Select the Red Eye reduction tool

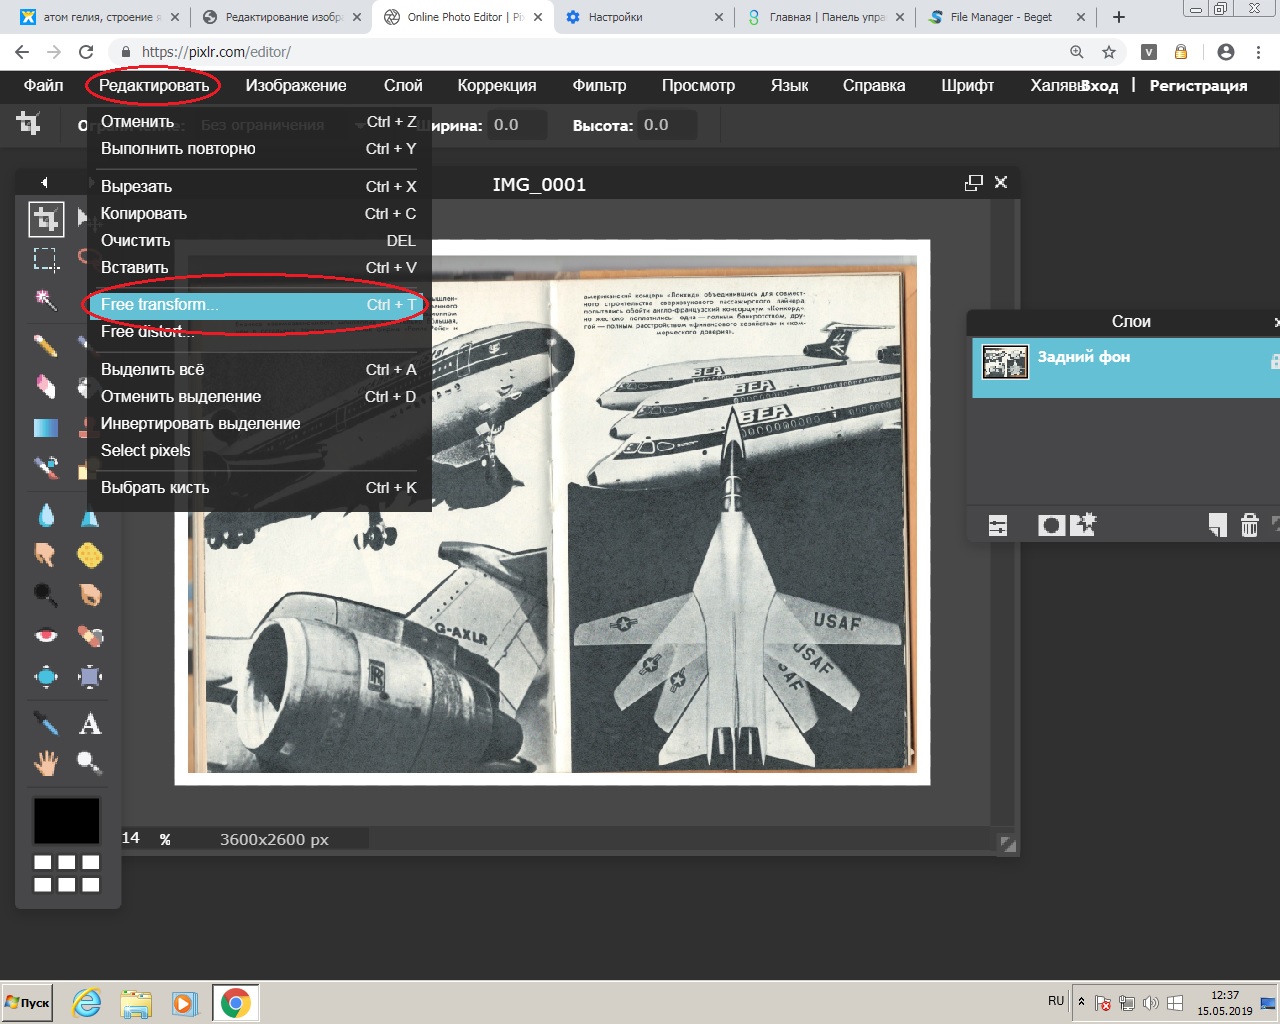[45, 636]
